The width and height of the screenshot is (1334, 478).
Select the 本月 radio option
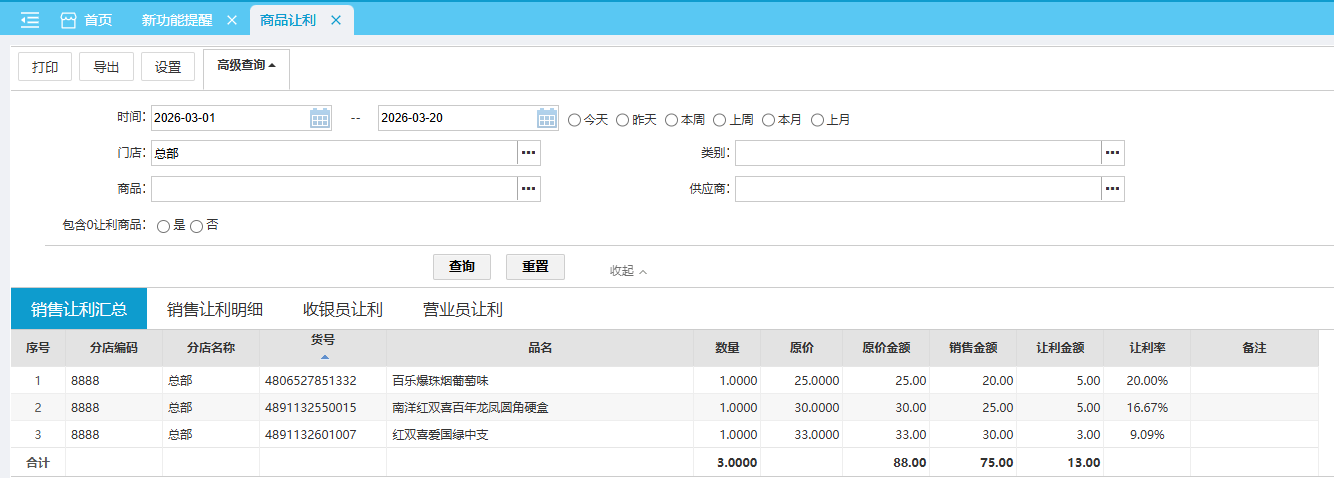coord(769,120)
